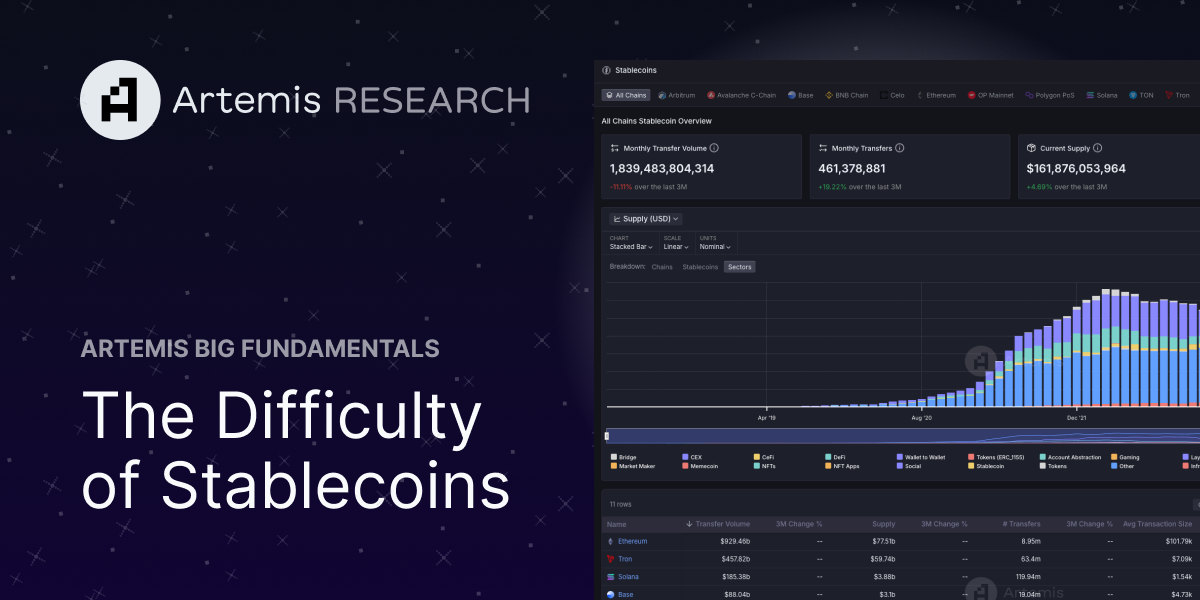Click the TON logo in chain filter
The image size is (1200, 600).
[x=1133, y=95]
